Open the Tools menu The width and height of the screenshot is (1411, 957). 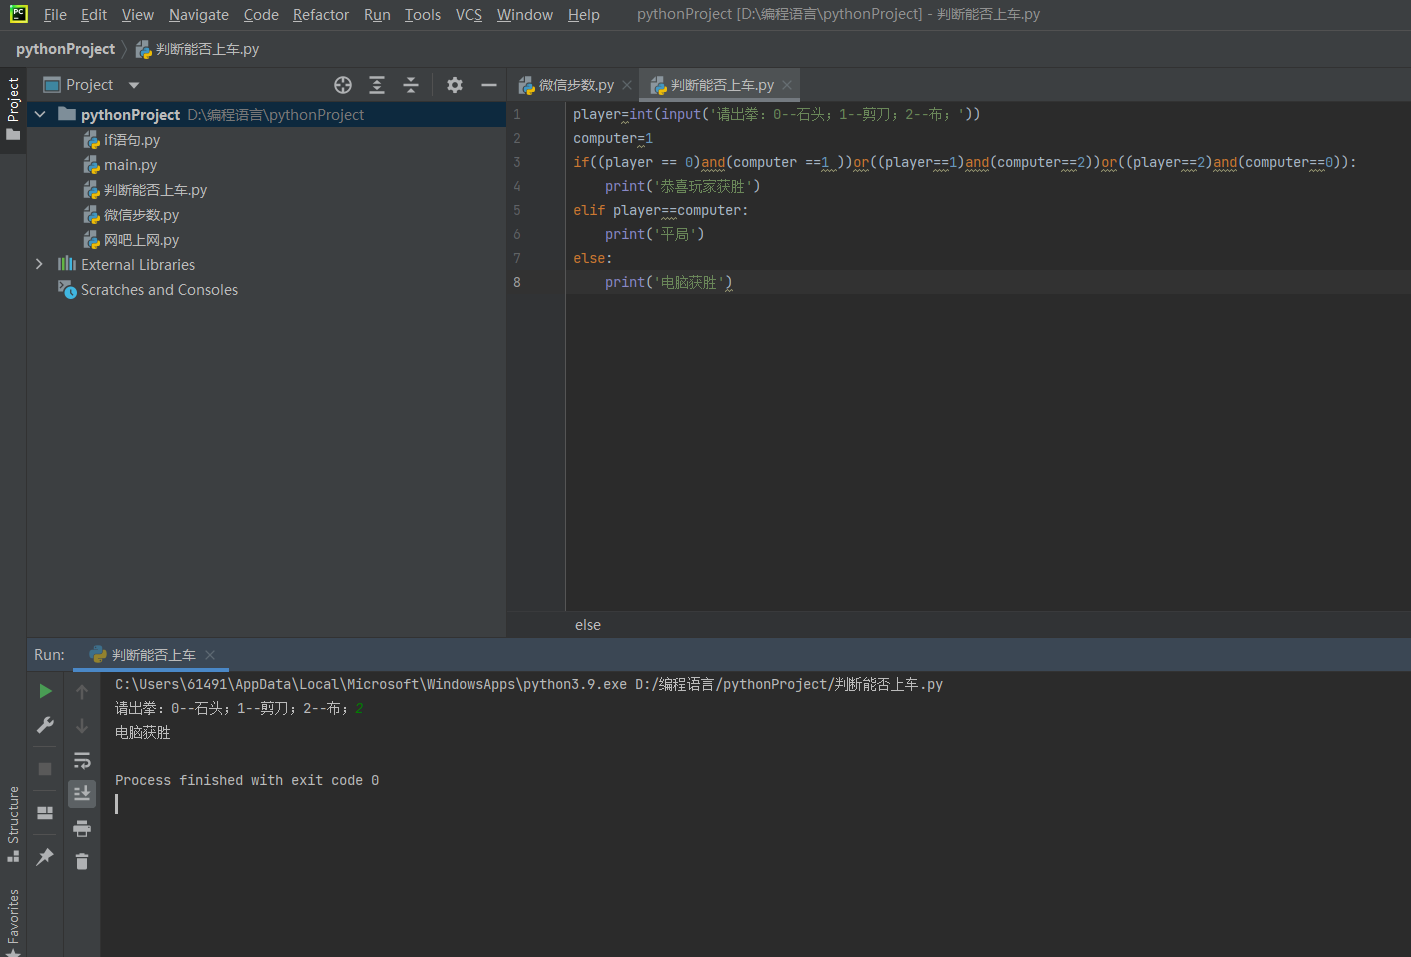(x=423, y=15)
